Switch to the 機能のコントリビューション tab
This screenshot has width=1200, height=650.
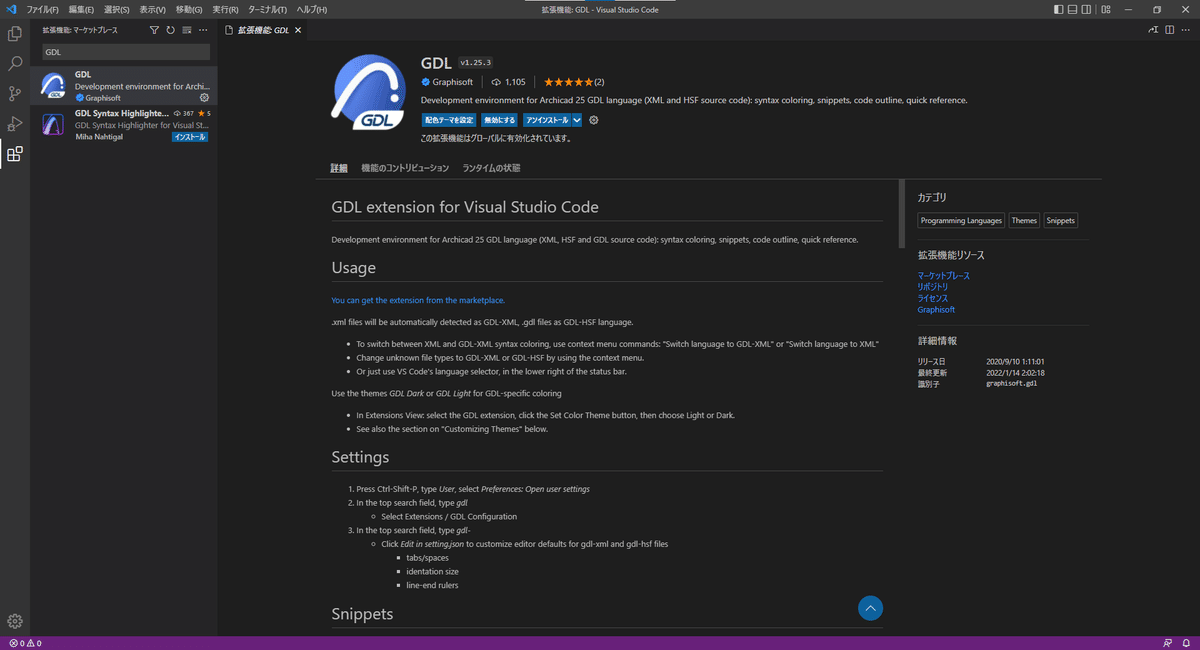click(x=405, y=168)
